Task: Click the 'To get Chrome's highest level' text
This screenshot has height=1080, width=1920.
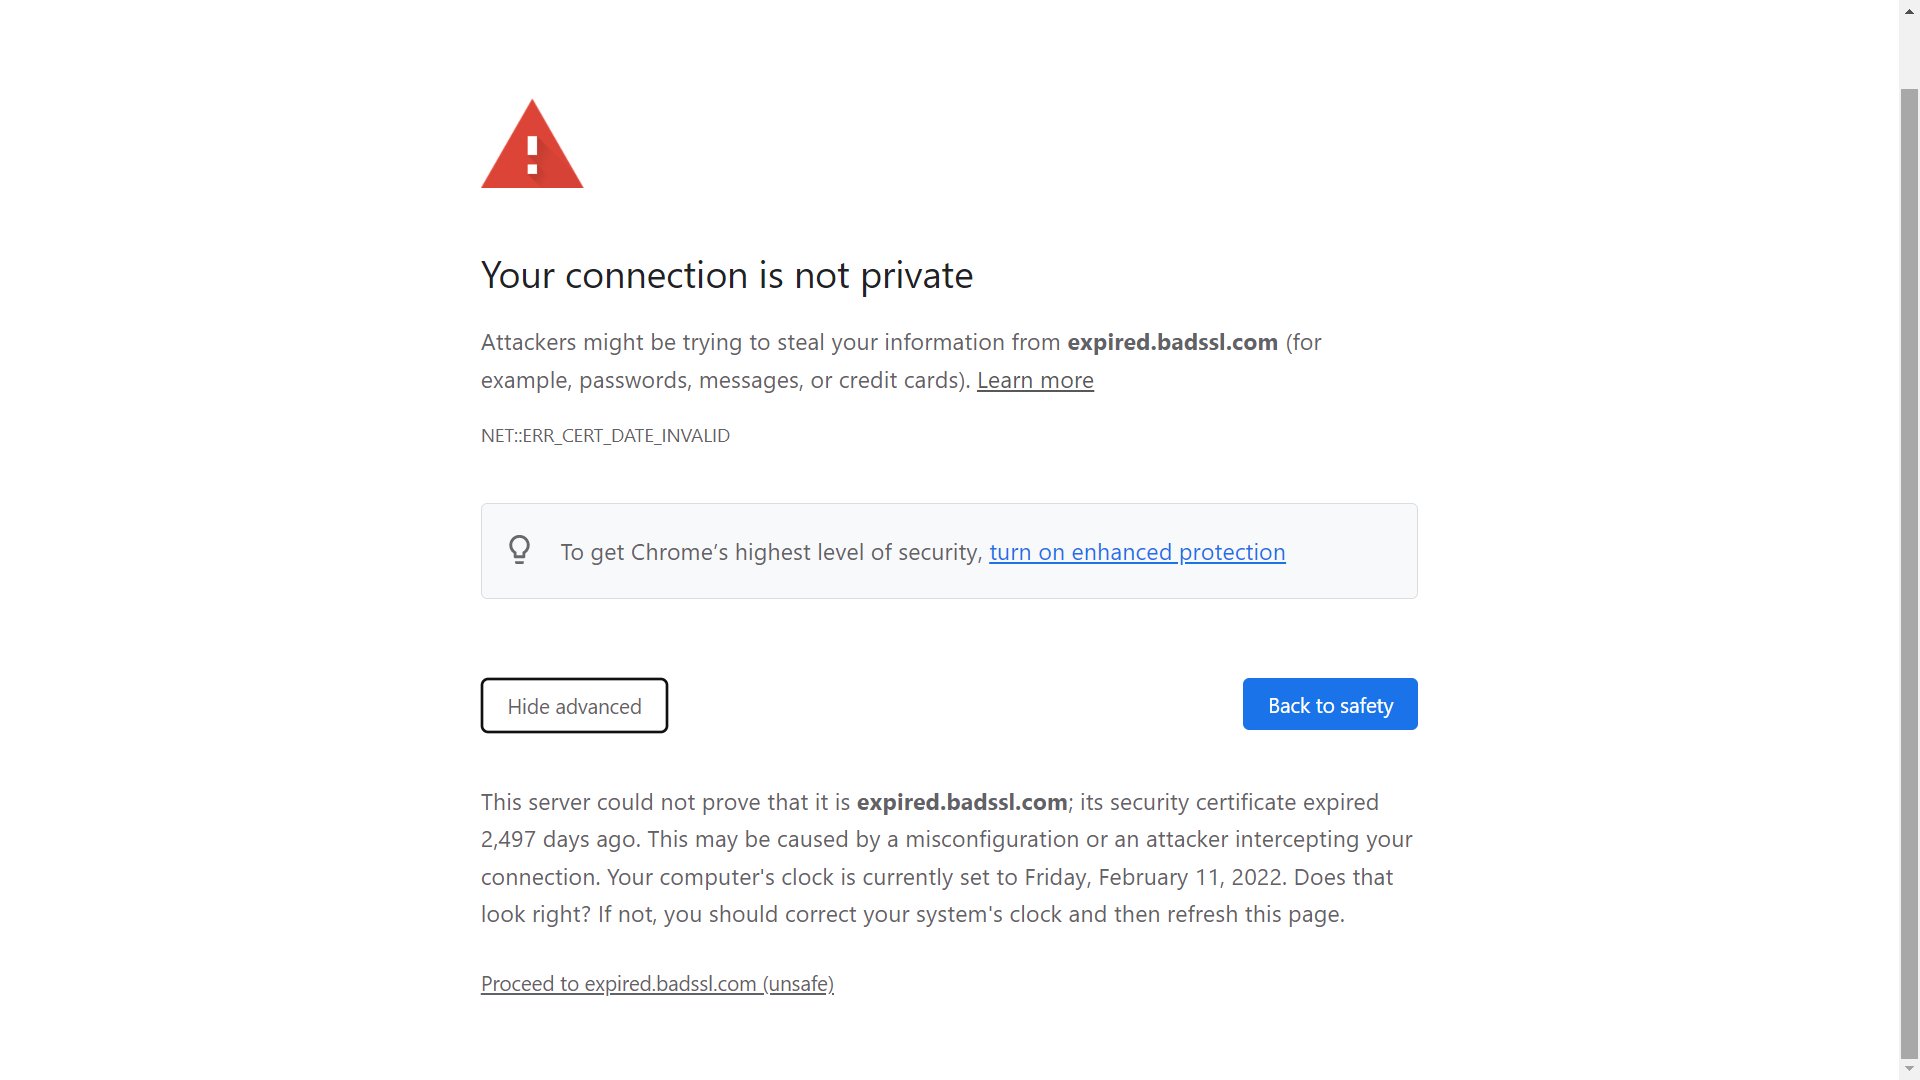Action: click(x=770, y=552)
